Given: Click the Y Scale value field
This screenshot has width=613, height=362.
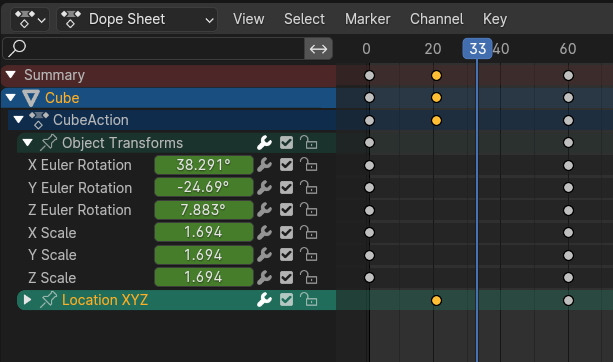Looking at the screenshot, I should click(x=204, y=255).
